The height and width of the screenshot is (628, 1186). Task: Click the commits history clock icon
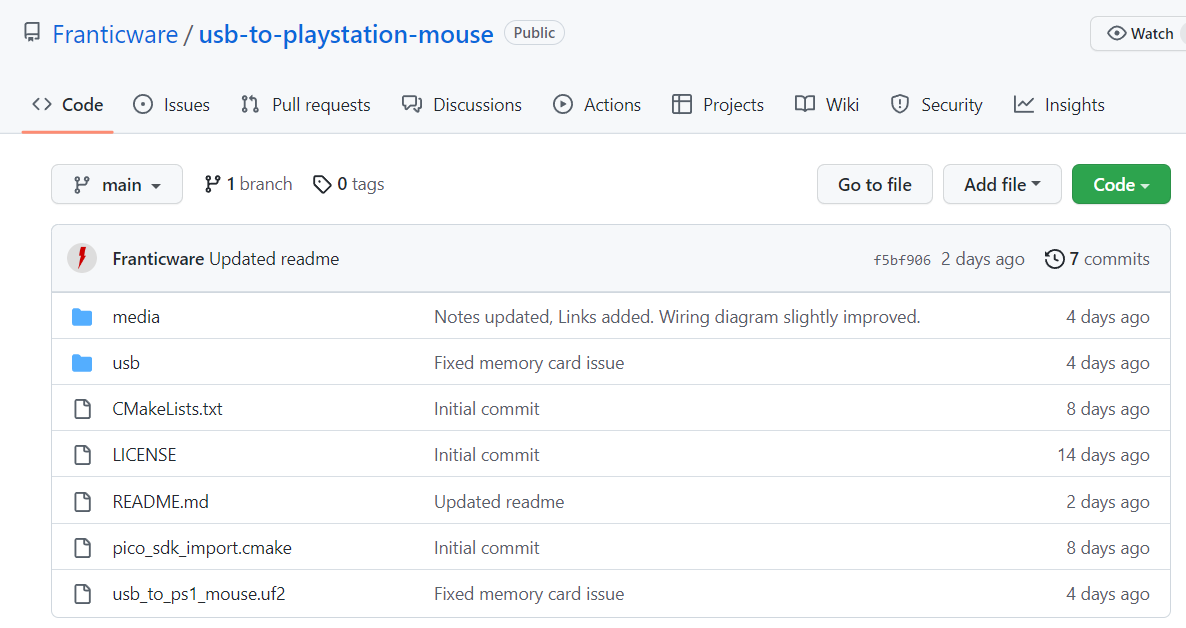click(1054, 259)
